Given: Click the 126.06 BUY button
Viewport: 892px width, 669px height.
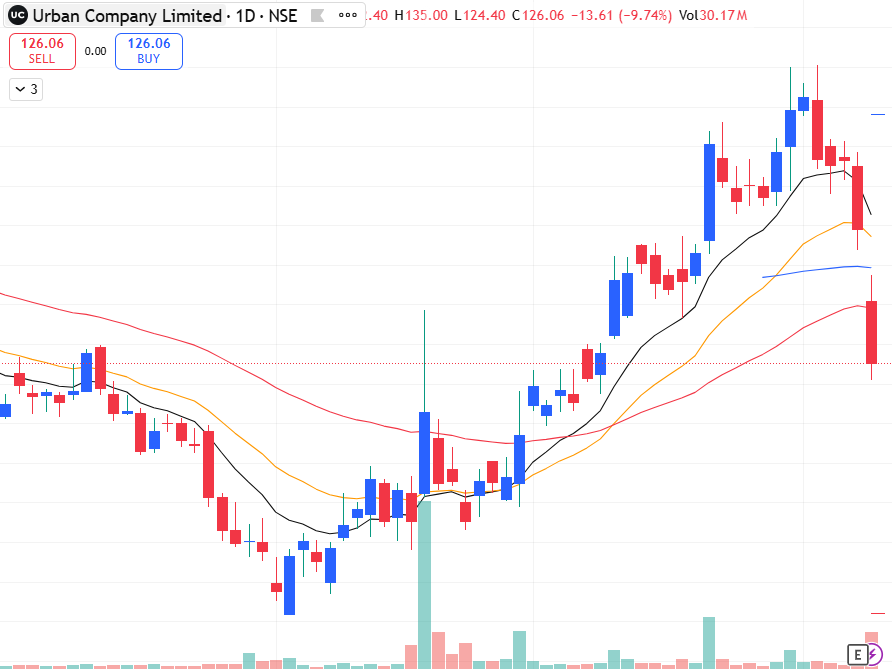Looking at the screenshot, I should point(148,51).
